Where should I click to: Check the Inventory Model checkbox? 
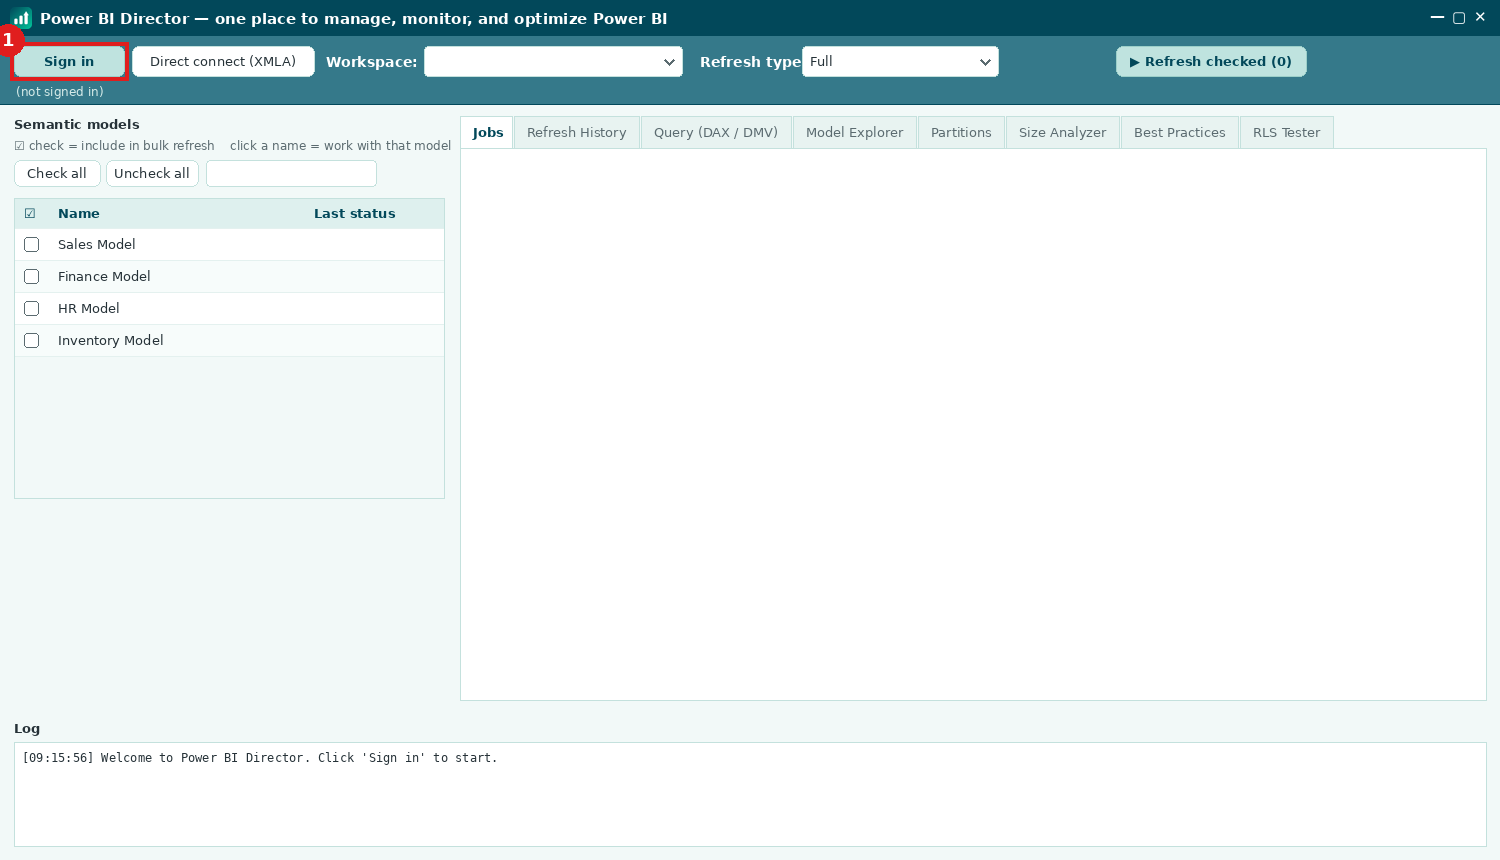click(32, 341)
